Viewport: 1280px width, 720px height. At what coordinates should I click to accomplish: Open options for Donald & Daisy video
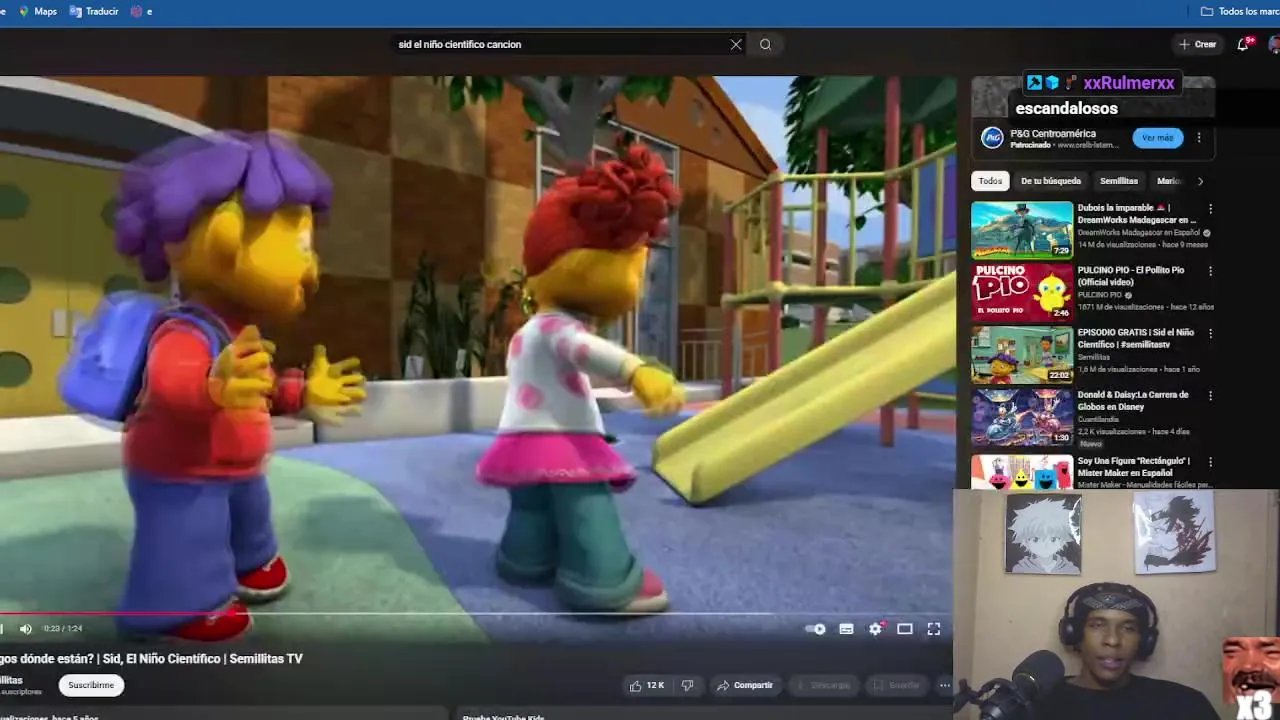(x=1210, y=396)
